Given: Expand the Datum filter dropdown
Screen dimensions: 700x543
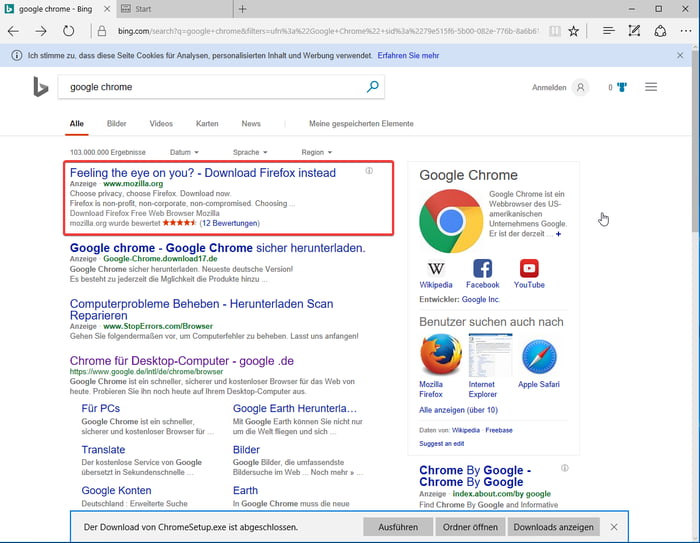Looking at the screenshot, I should coord(184,152).
